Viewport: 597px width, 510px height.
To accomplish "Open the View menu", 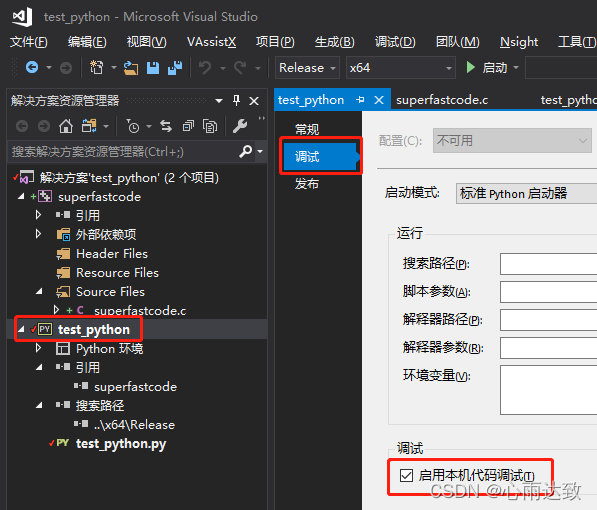I will coord(147,42).
